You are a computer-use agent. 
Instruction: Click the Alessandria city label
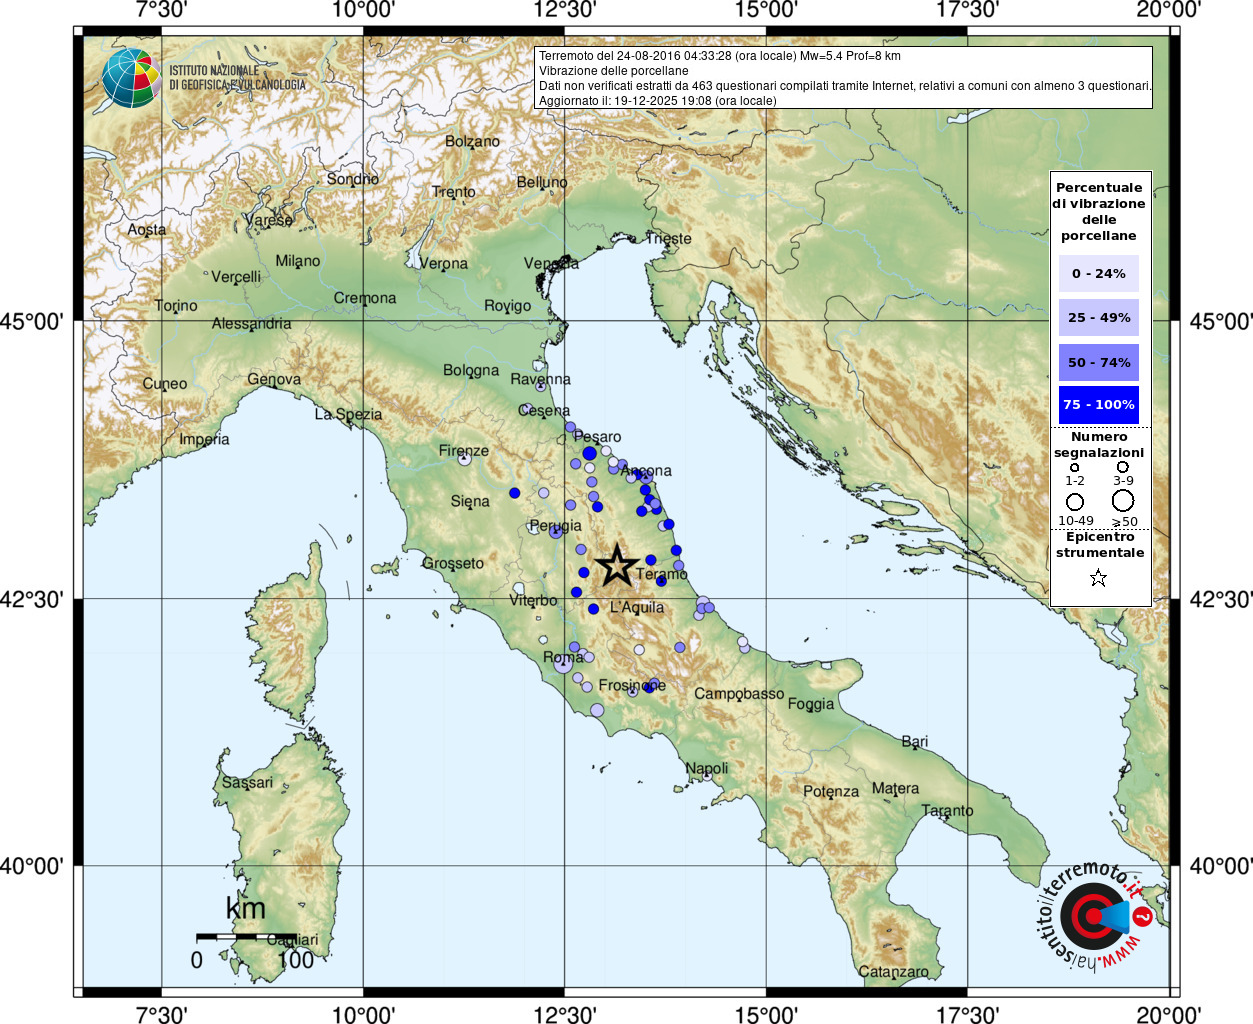[x=252, y=324]
